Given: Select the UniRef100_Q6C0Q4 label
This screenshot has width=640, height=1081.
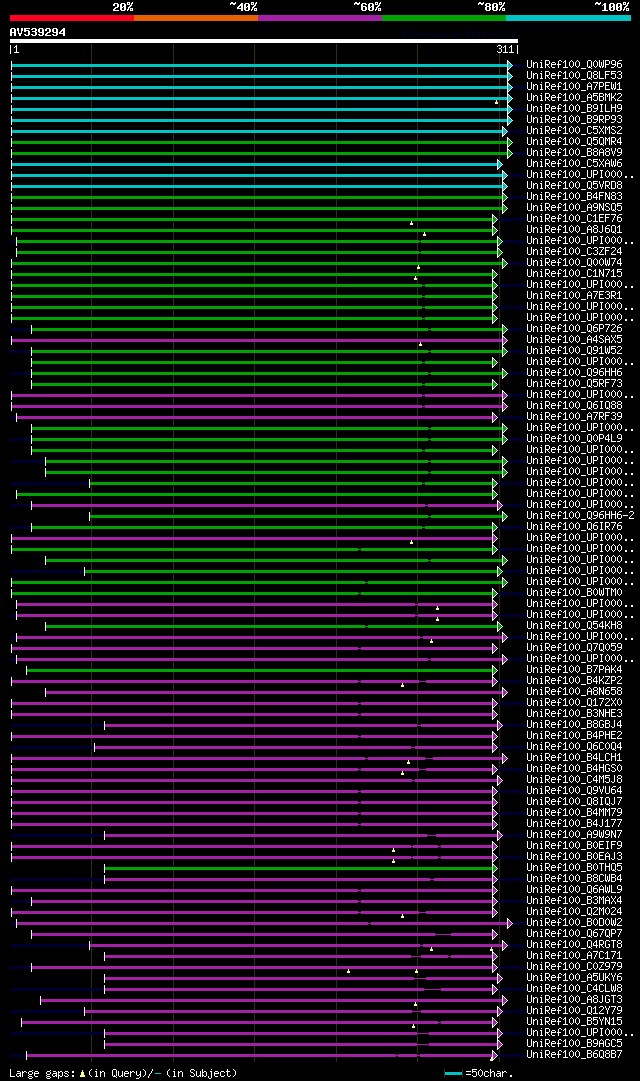Looking at the screenshot, I should 574,747.
